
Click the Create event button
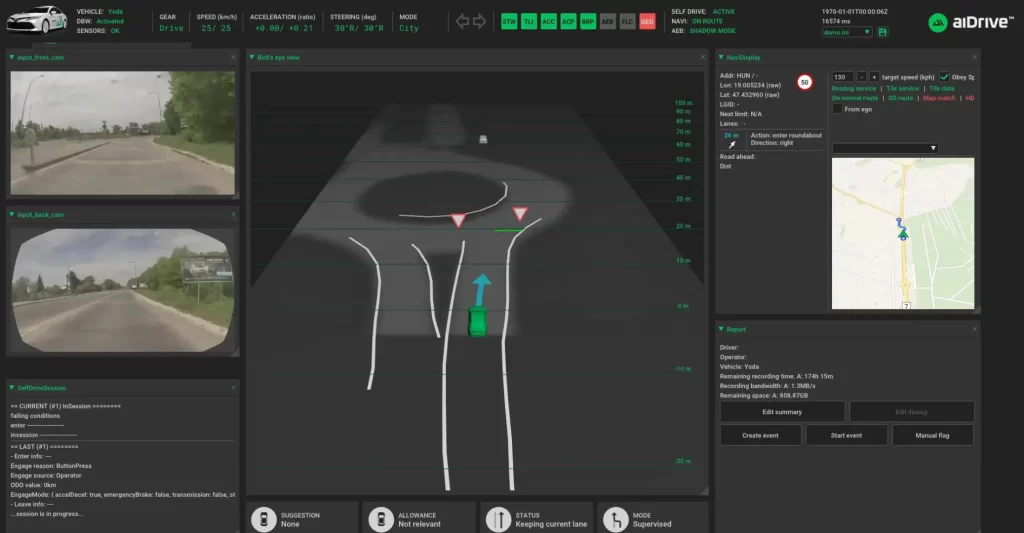coord(760,435)
